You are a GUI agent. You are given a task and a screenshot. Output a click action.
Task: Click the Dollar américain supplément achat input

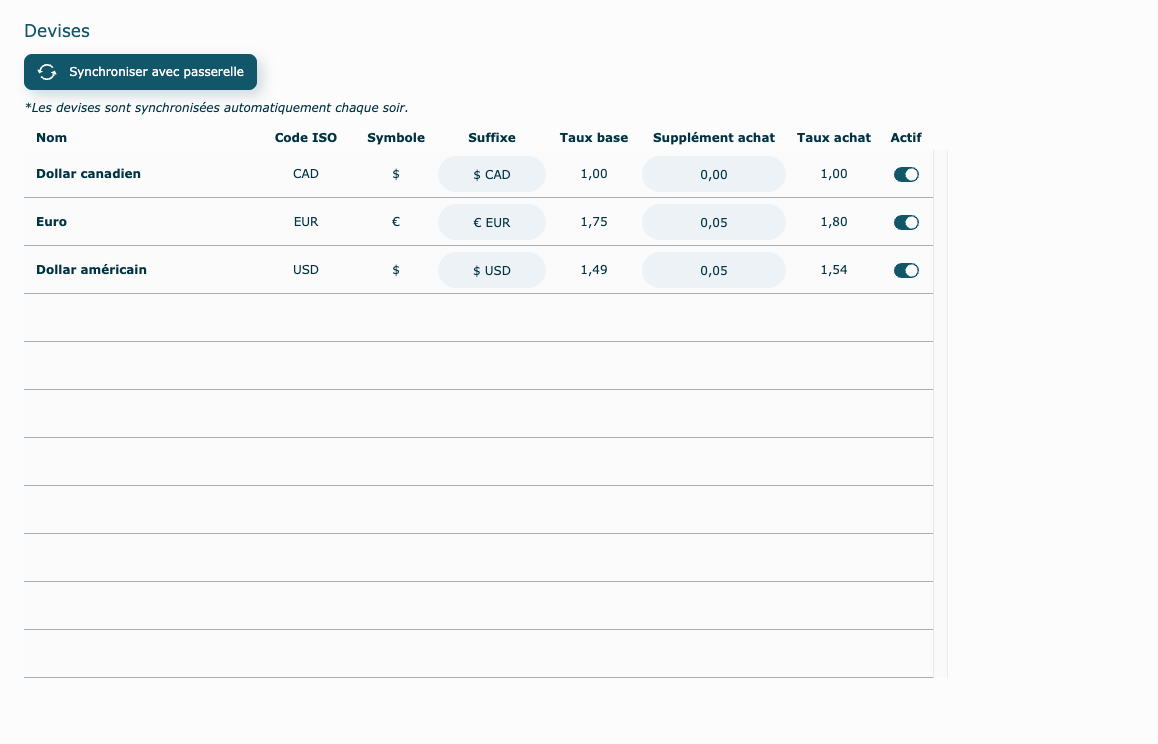click(x=713, y=270)
